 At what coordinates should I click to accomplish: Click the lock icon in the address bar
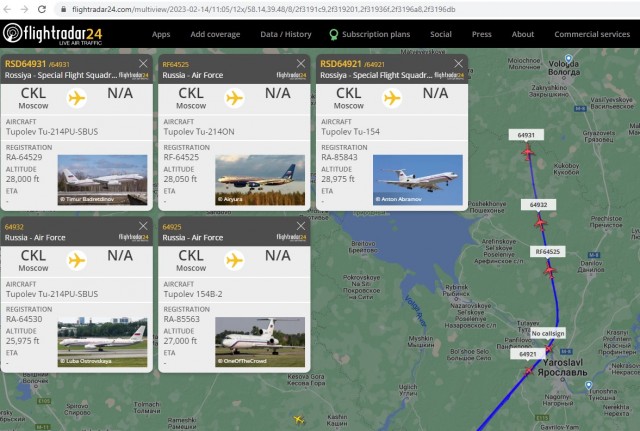[63, 9]
